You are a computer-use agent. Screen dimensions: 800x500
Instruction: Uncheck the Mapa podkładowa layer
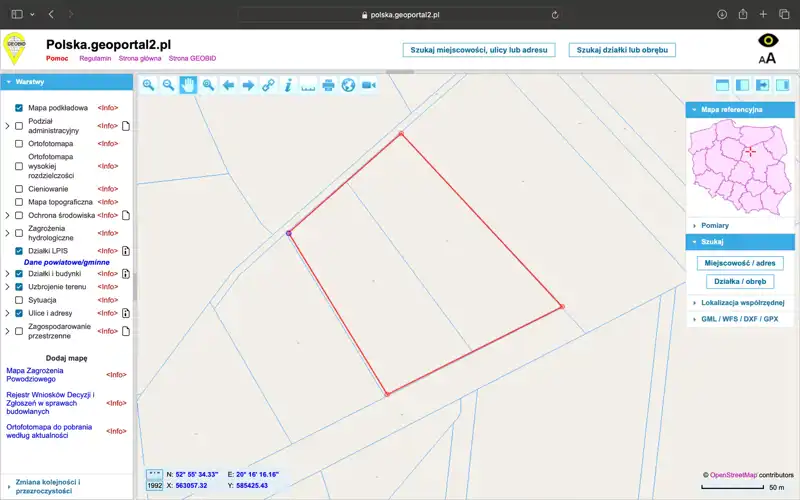19,108
